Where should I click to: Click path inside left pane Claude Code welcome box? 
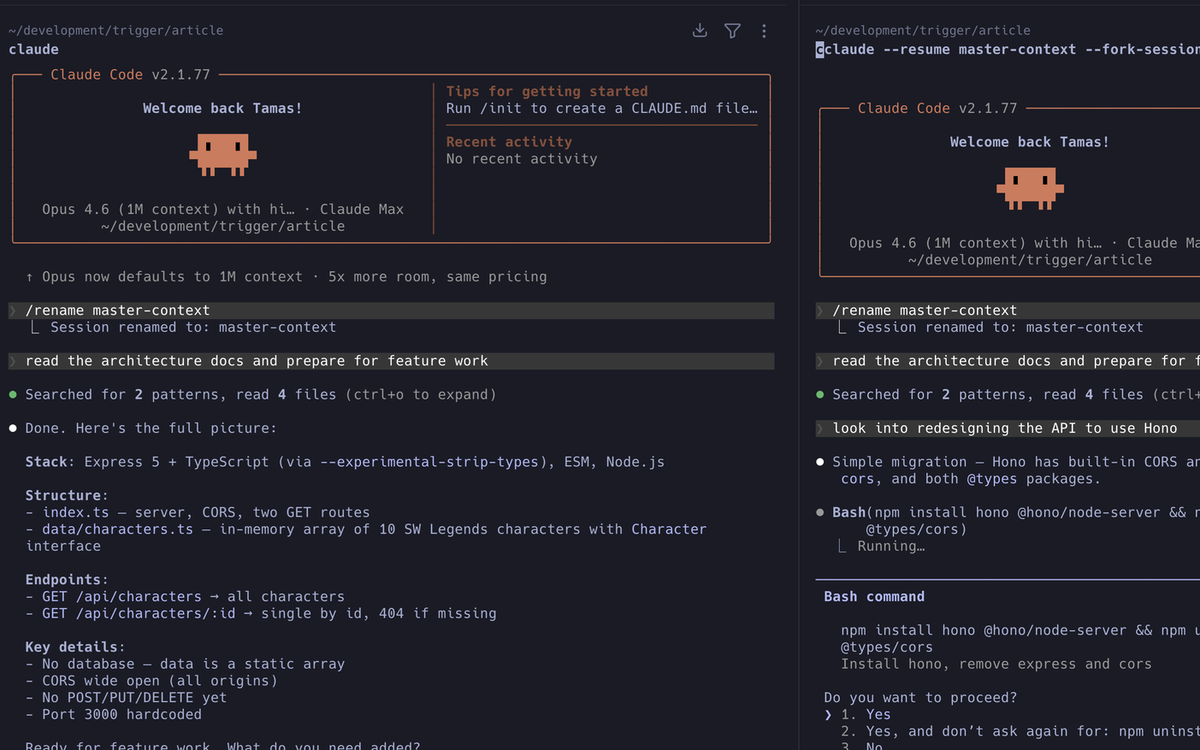click(x=223, y=227)
